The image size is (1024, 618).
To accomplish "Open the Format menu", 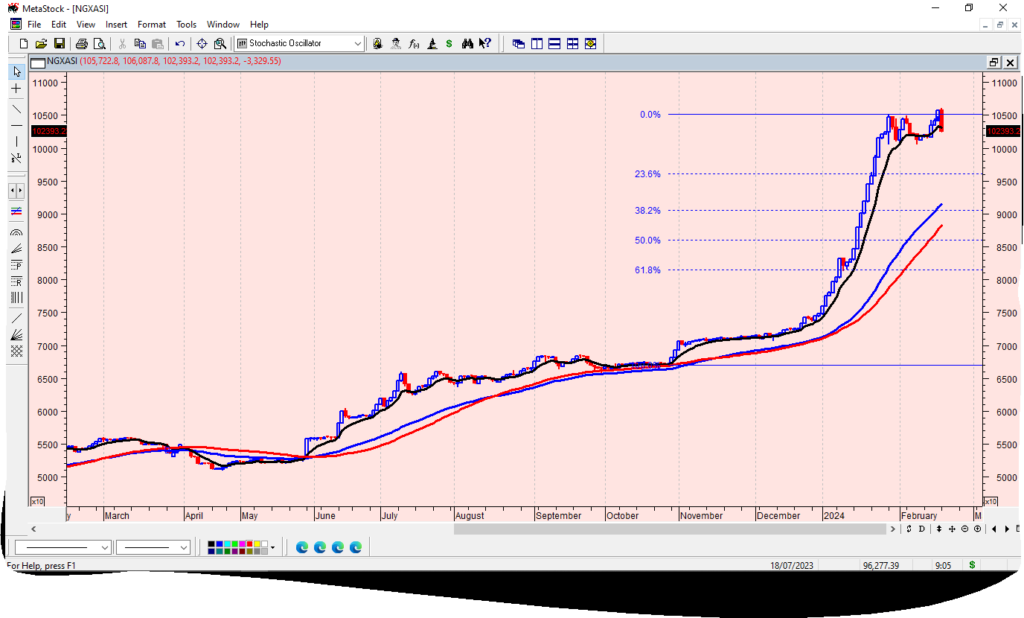I will coord(152,24).
